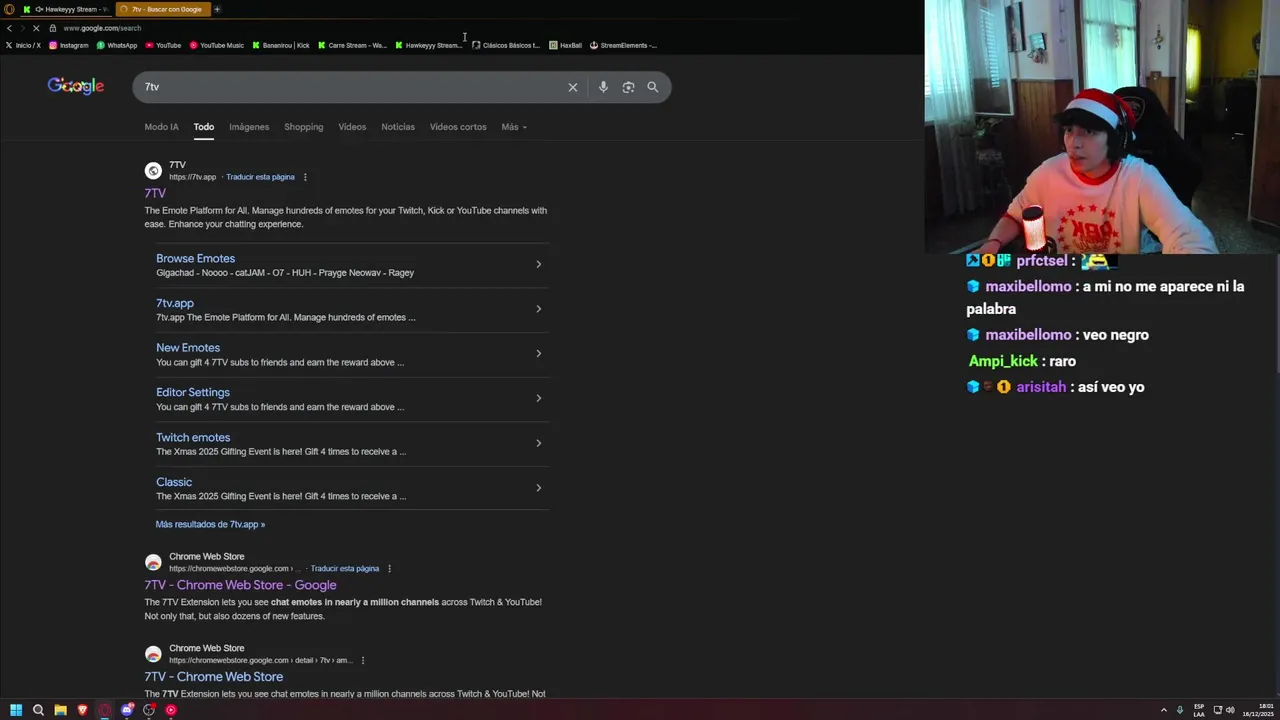The height and width of the screenshot is (720, 1280).
Task: Switch to the Hawkeyyy Stream browser tab
Action: (x=66, y=9)
